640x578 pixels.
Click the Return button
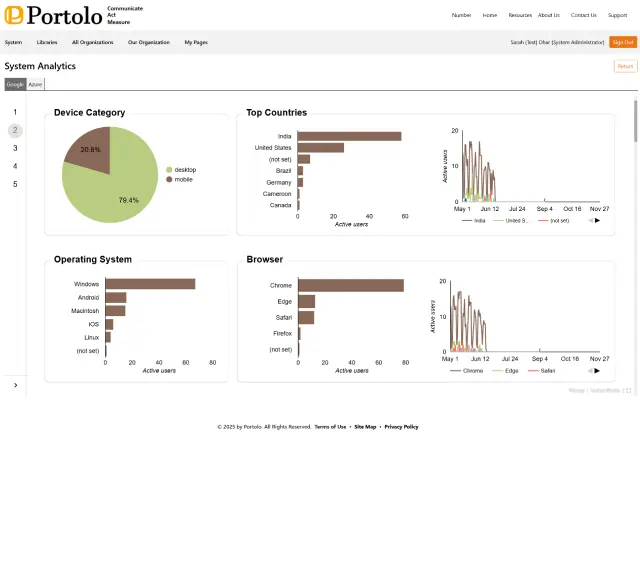click(625, 66)
